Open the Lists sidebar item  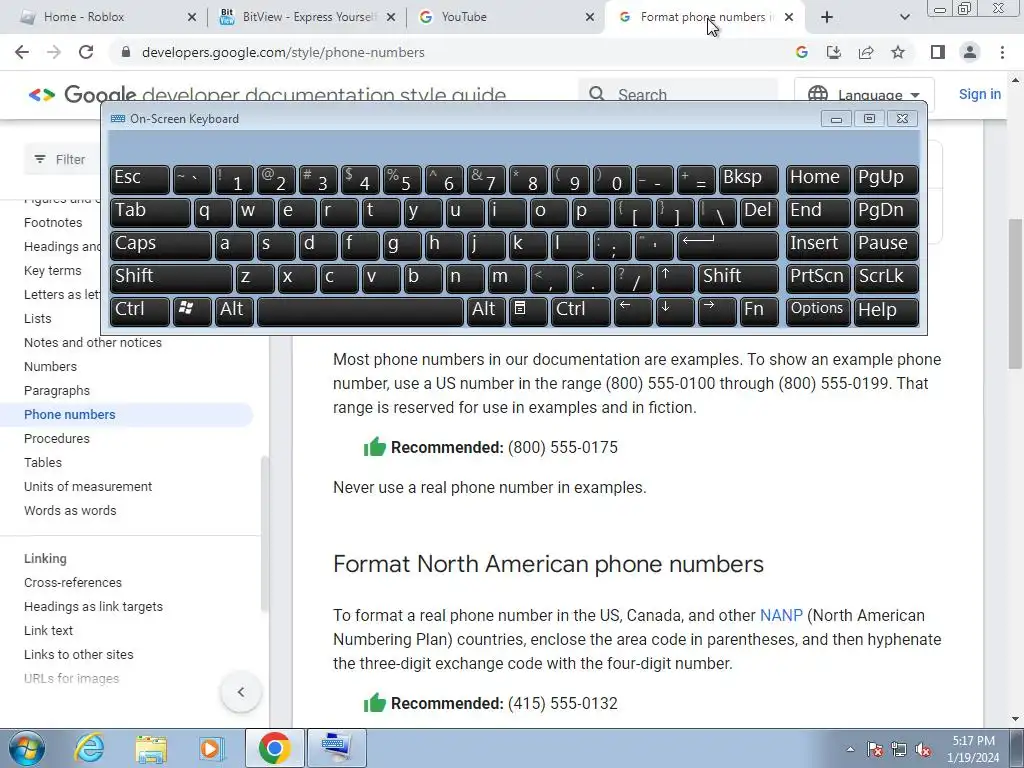[x=37, y=319]
